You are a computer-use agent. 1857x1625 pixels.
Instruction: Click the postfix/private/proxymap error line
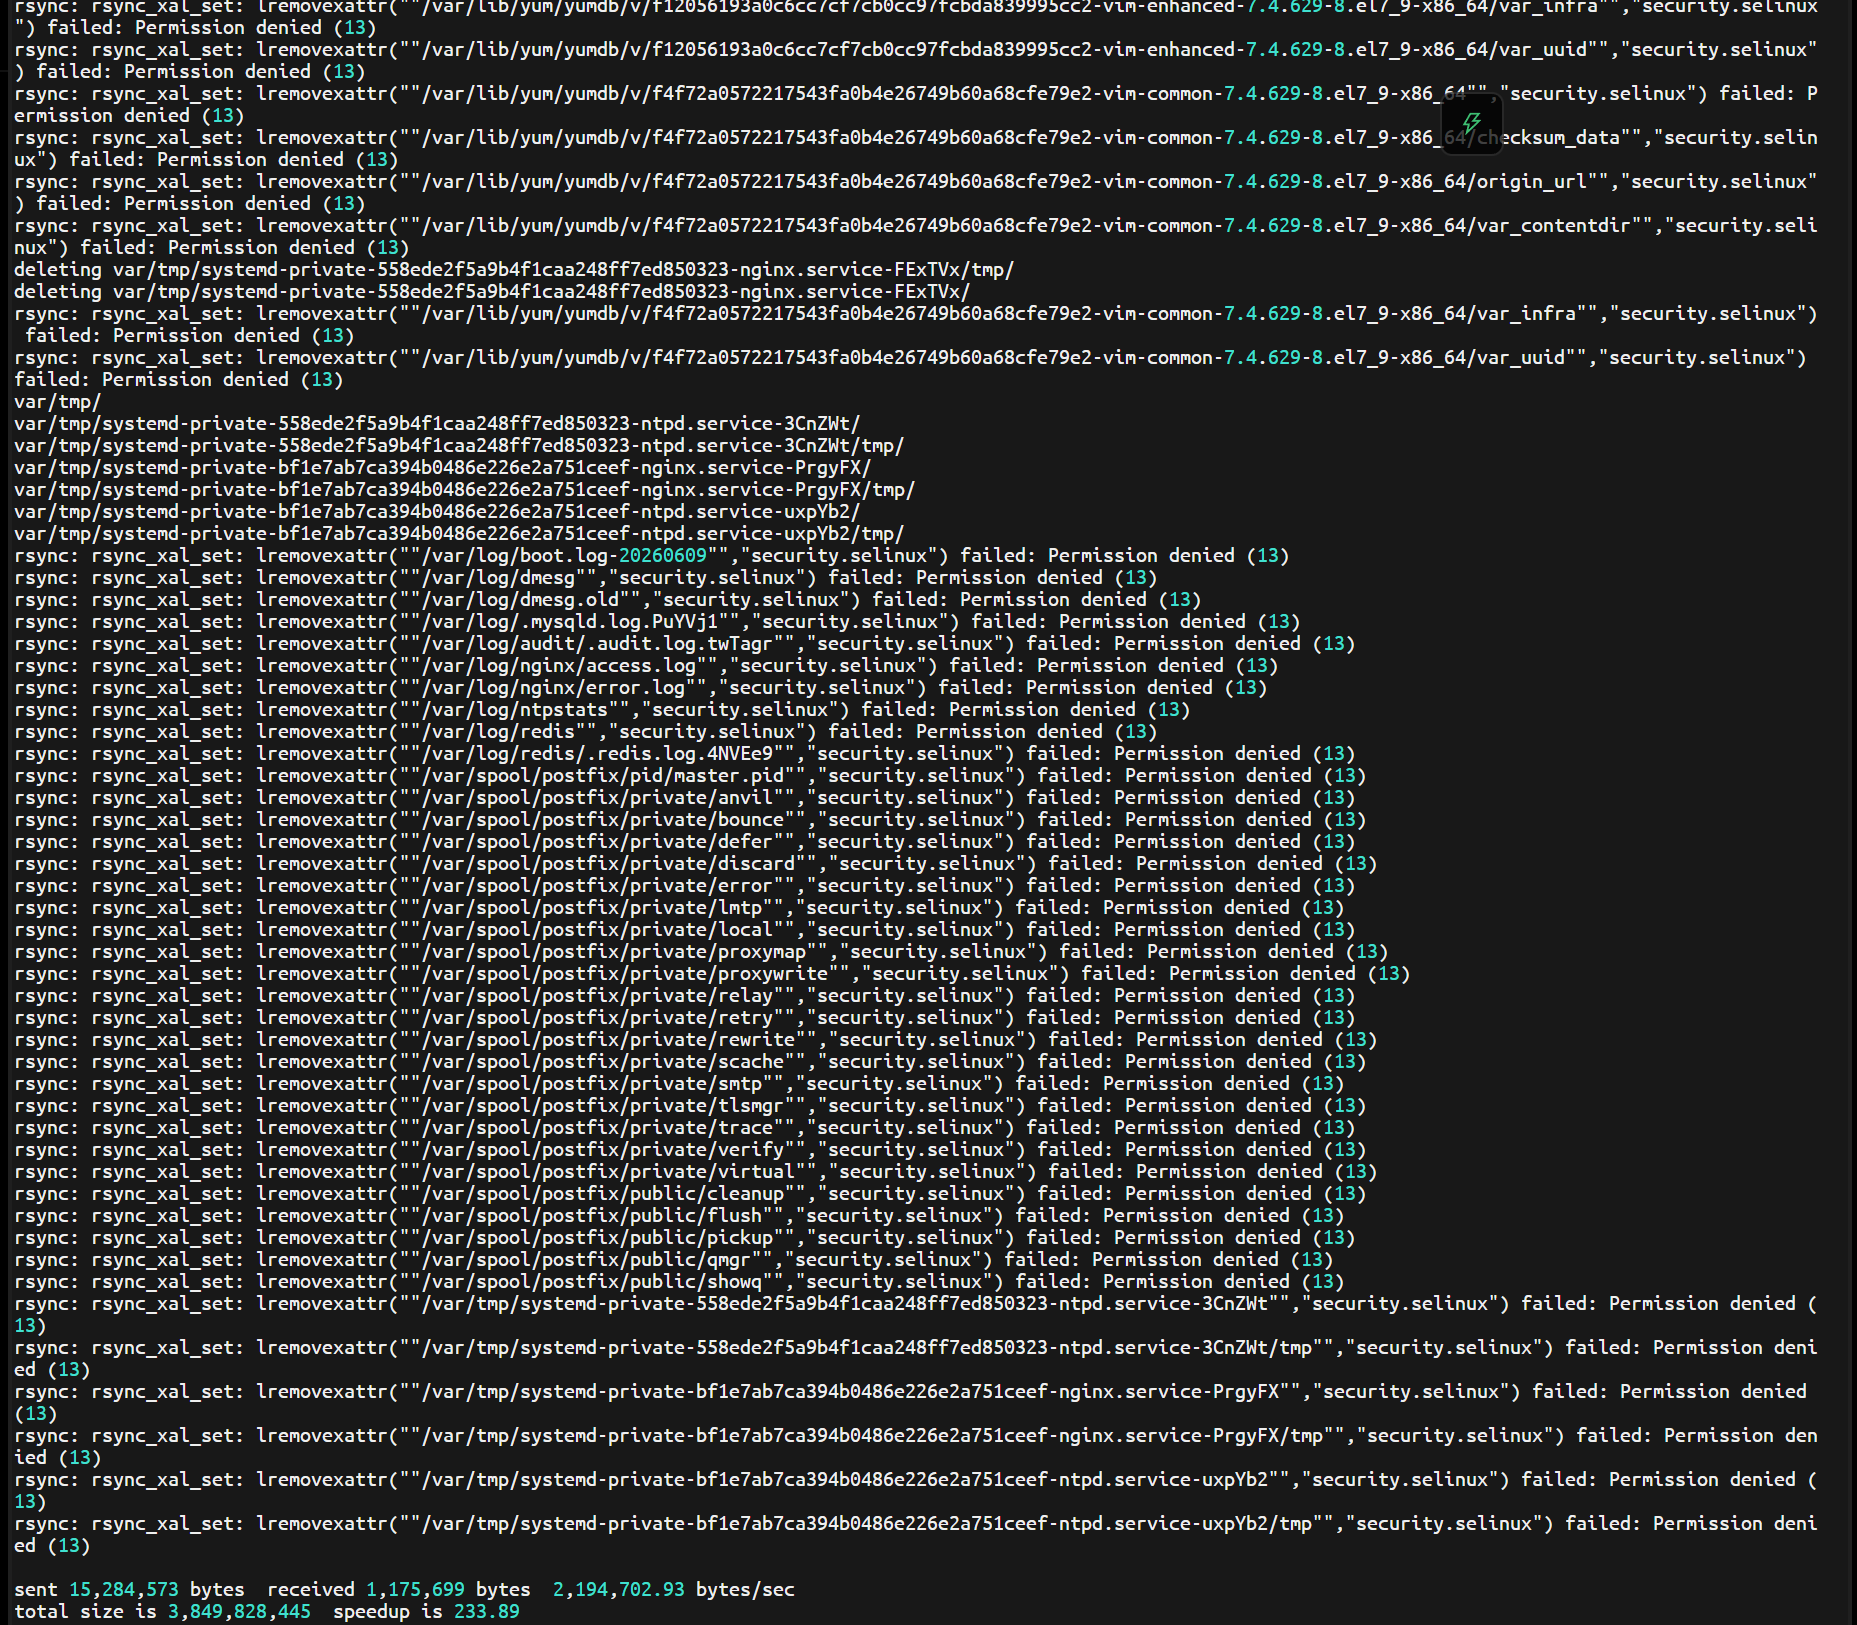tap(701, 952)
